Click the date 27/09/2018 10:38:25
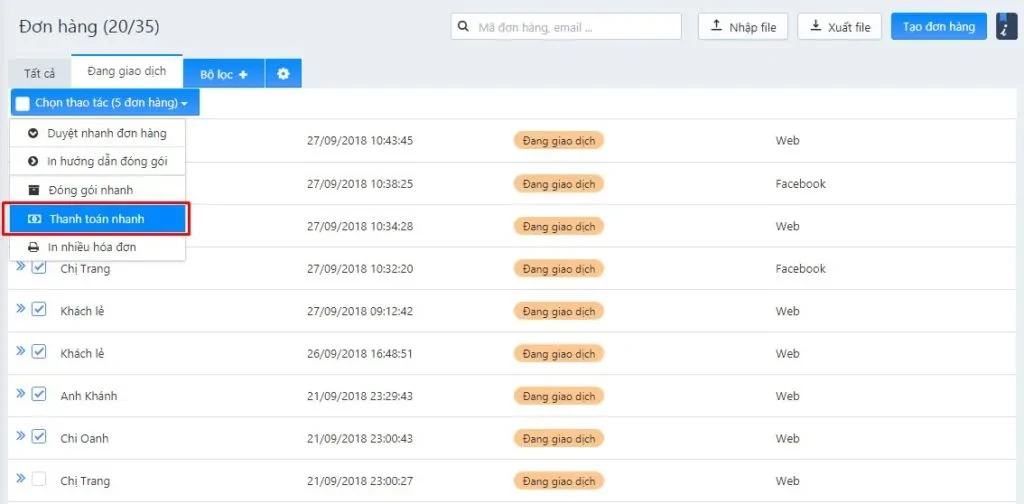Image resolution: width=1024 pixels, height=504 pixels. pos(360,184)
